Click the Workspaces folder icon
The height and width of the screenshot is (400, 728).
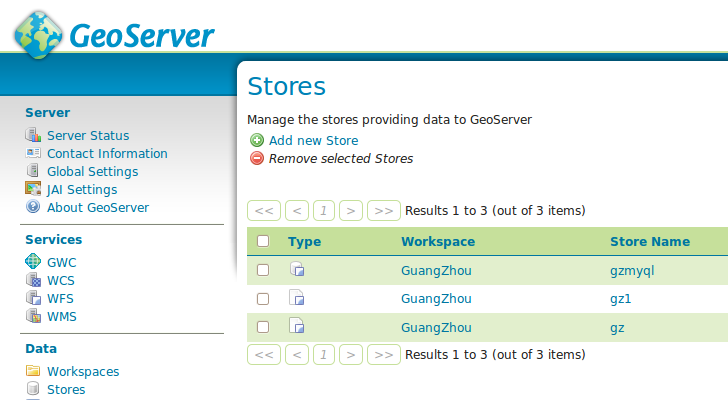pos(33,371)
